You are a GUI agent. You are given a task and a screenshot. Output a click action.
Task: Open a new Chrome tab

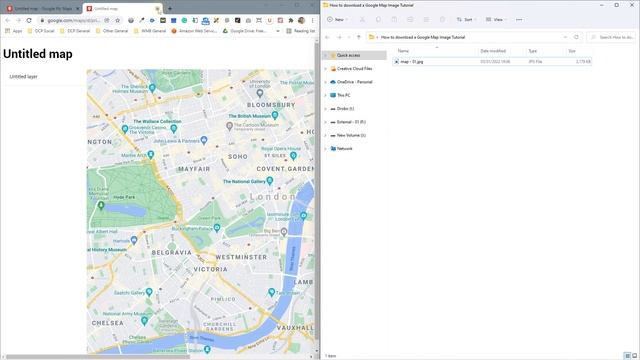[x=170, y=8]
